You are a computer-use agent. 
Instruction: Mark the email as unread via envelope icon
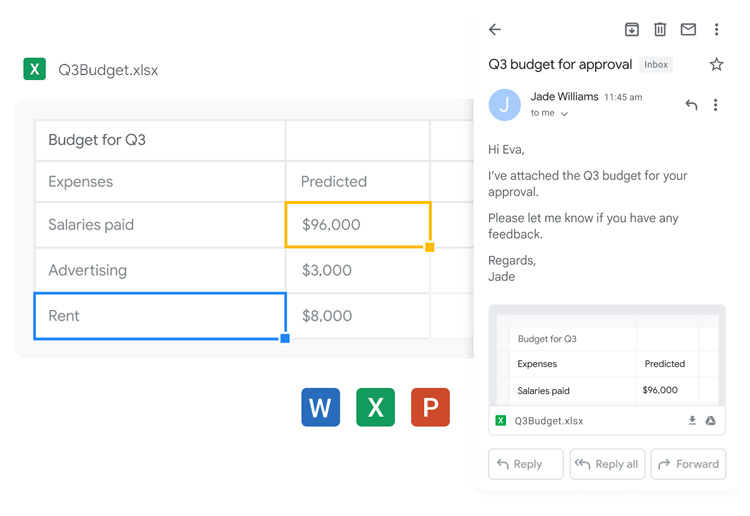[x=688, y=30]
